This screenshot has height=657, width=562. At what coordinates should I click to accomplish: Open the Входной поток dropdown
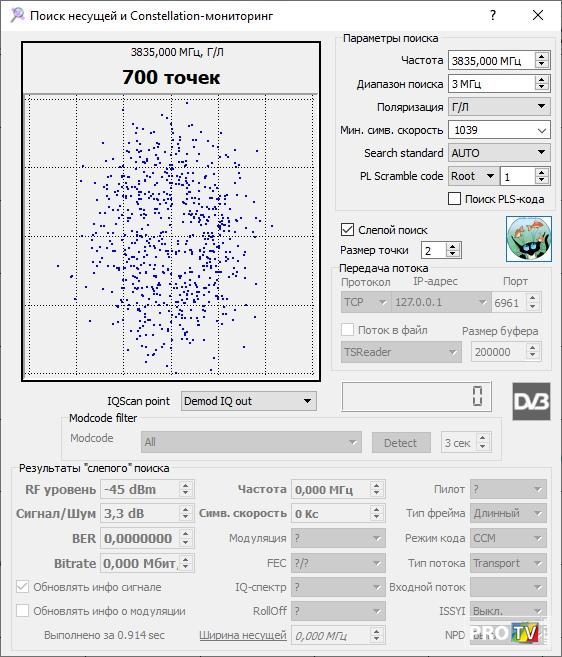click(x=508, y=587)
